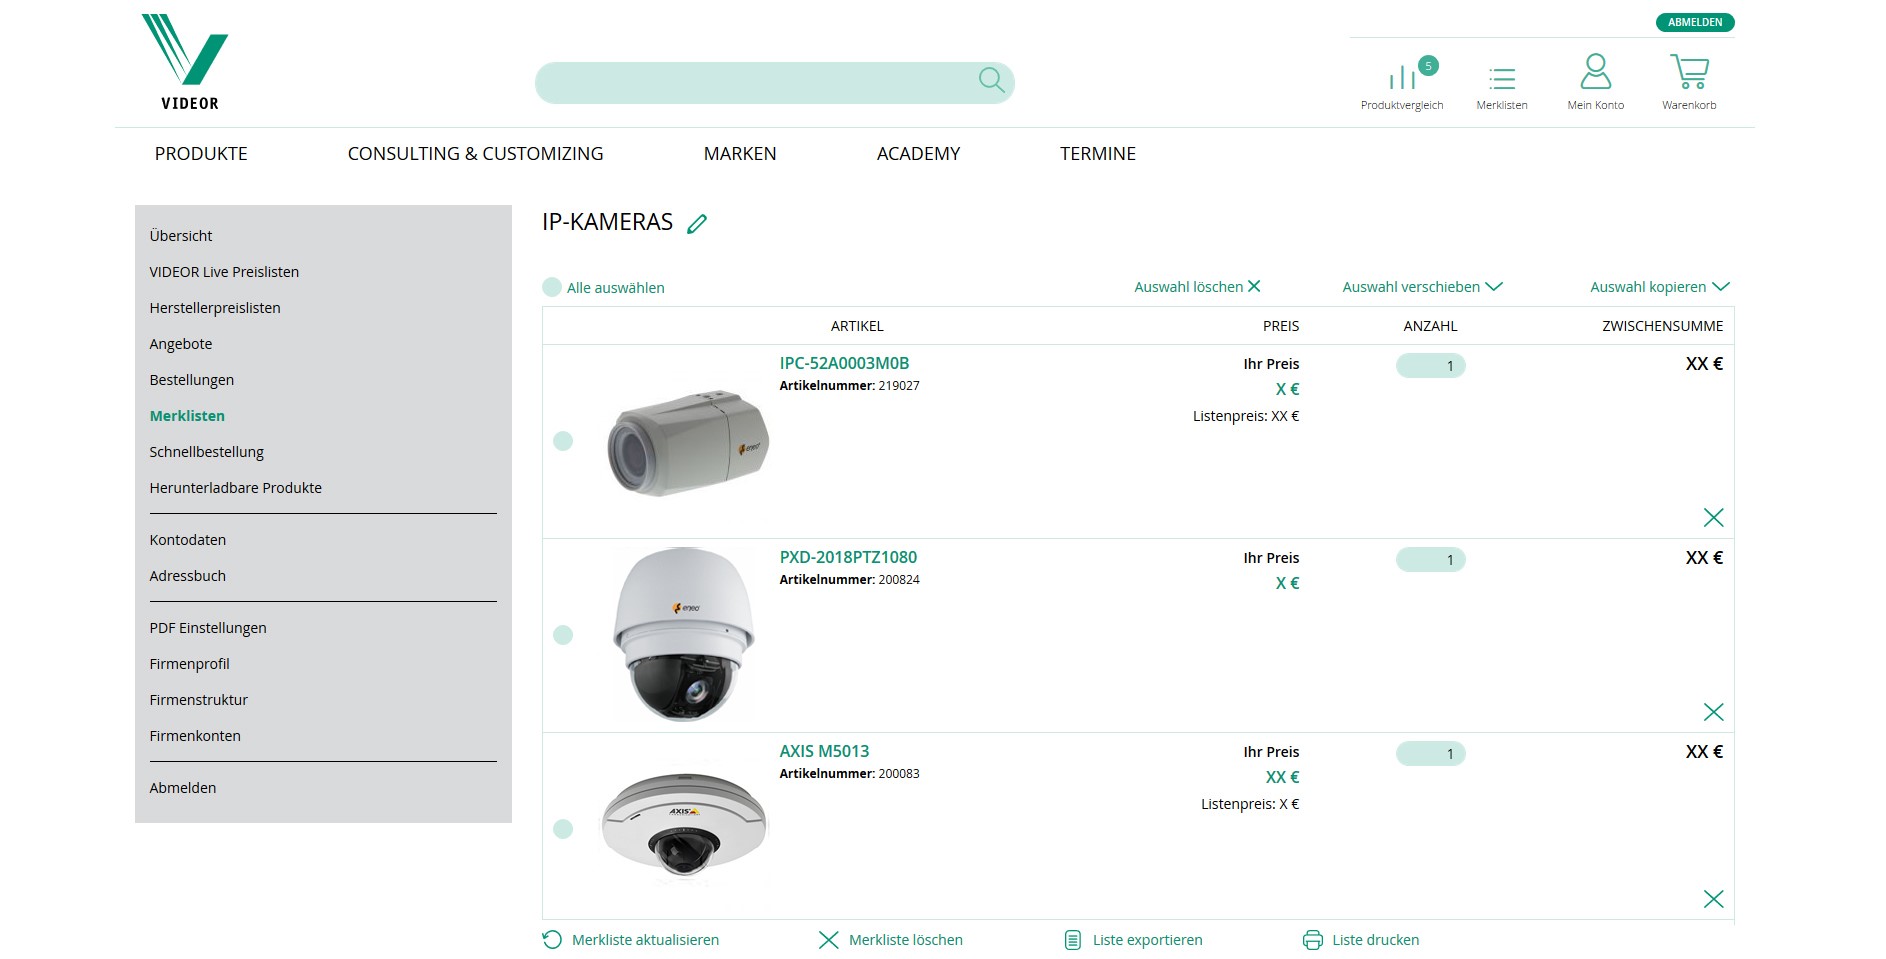Open VIDEOR Live Preislisten in sidebar
Image resolution: width=1886 pixels, height=959 pixels.
[x=224, y=272]
